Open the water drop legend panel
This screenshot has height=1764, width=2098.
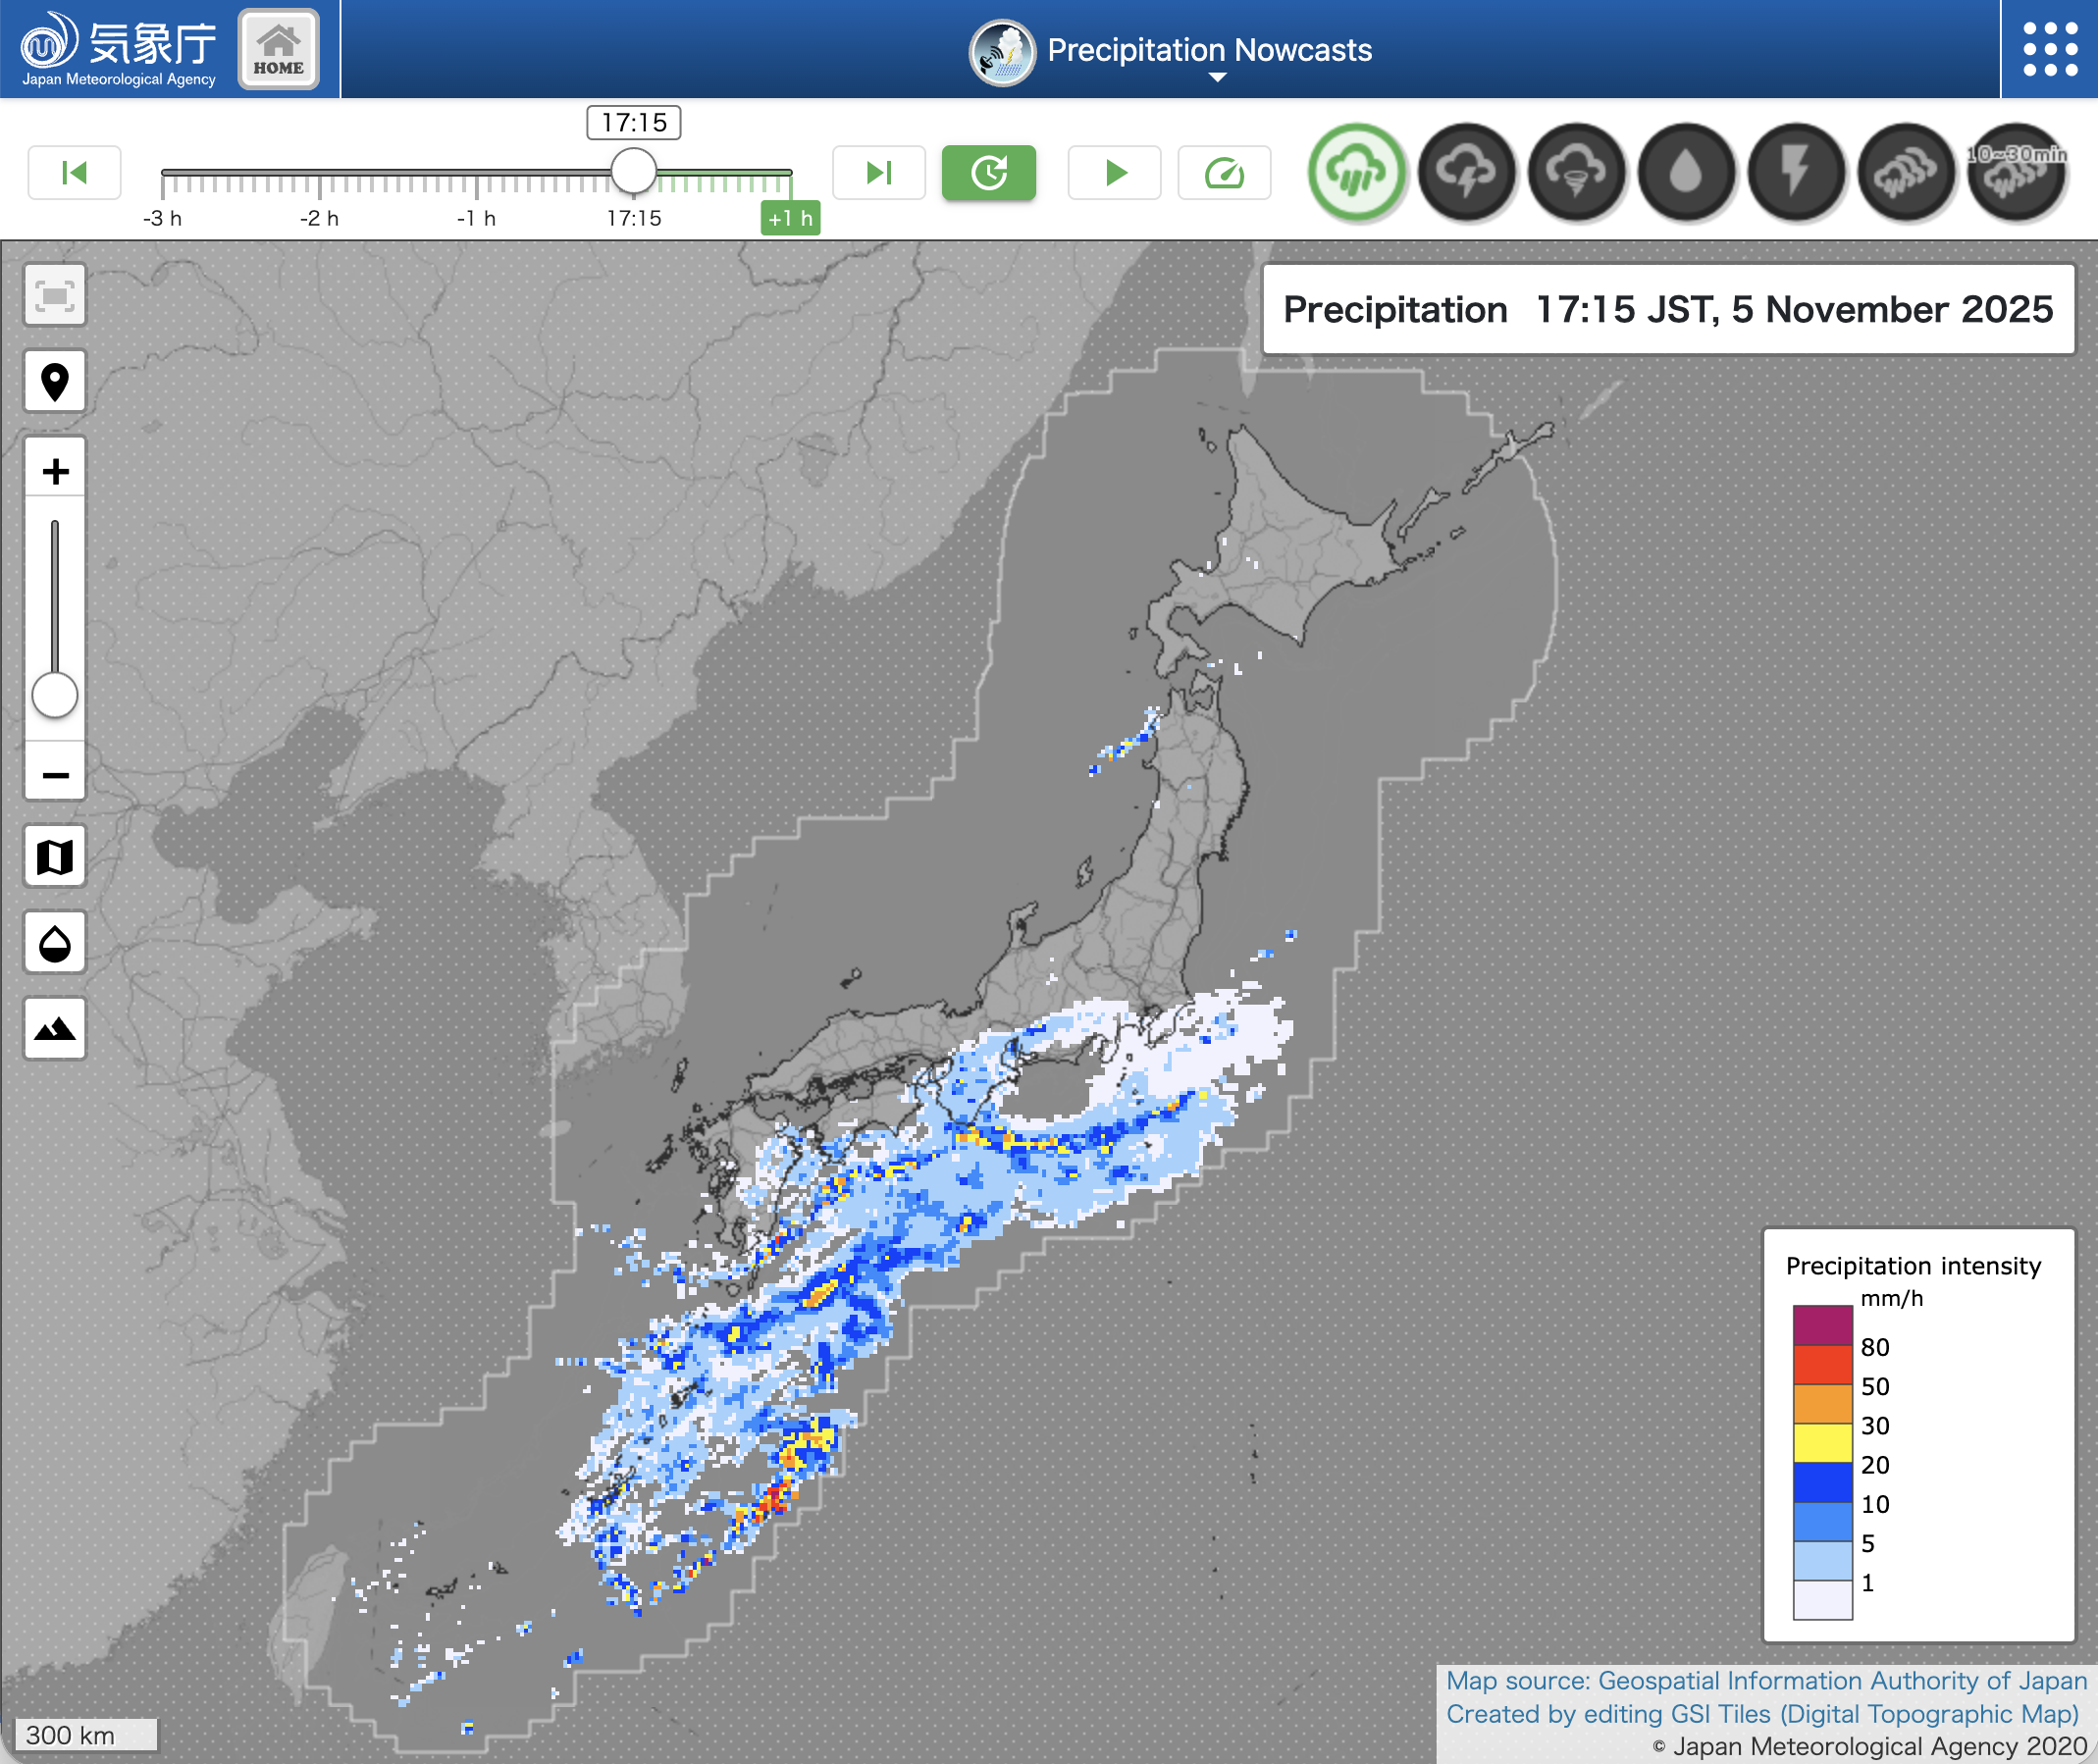coord(55,942)
